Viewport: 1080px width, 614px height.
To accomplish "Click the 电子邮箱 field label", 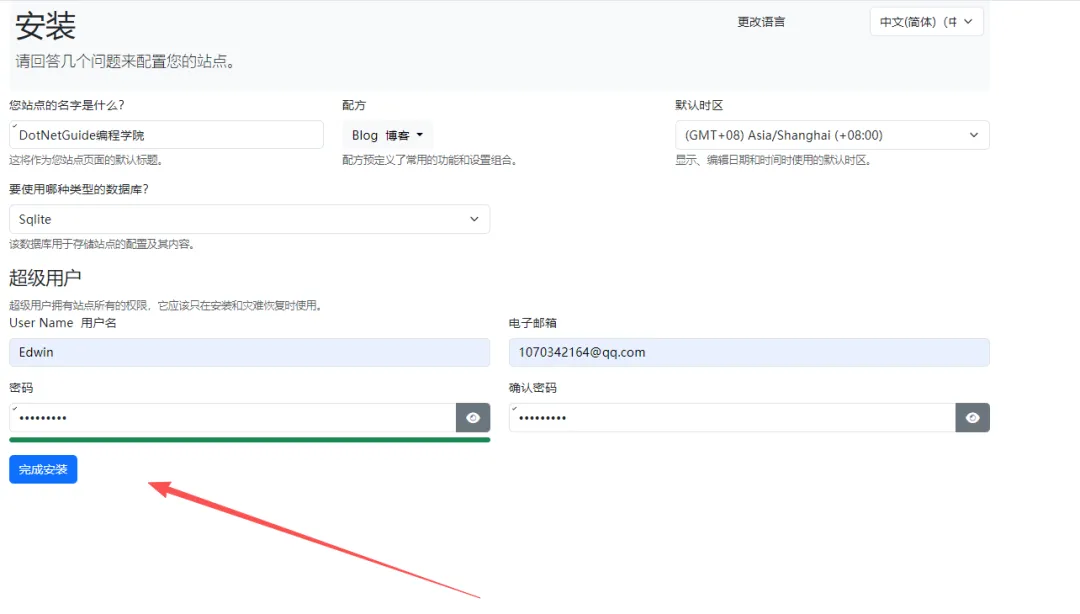I will point(532,323).
